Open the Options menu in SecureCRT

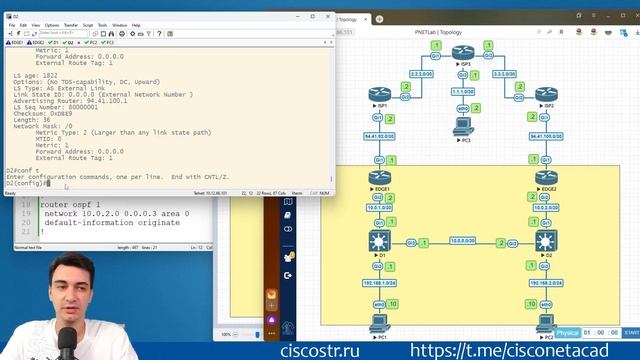click(x=52, y=25)
